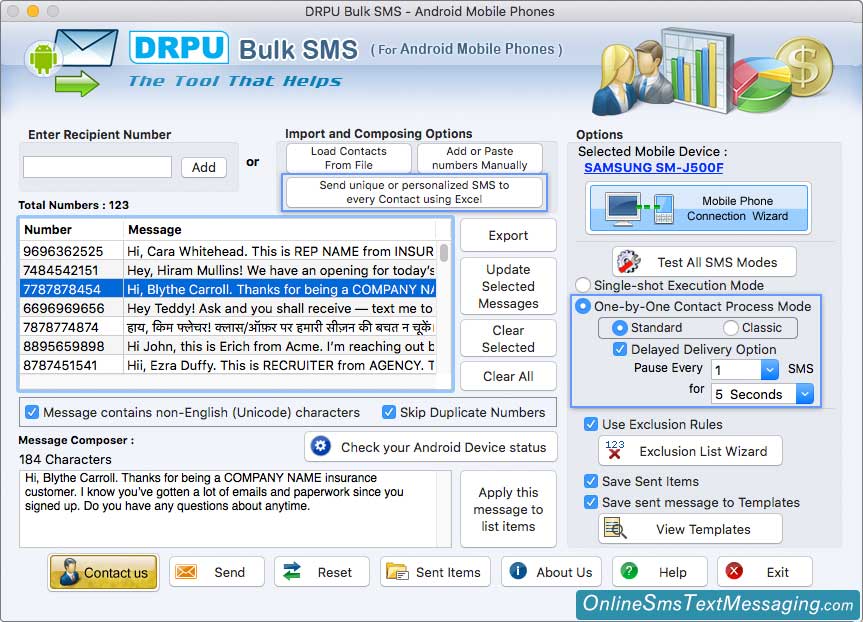The height and width of the screenshot is (622, 863).
Task: Click Update Selected Messages
Action: pos(508,286)
